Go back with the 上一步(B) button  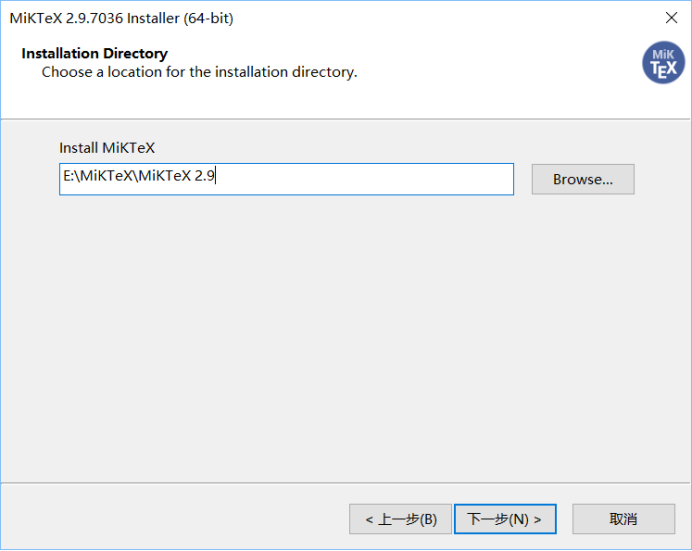pyautogui.click(x=400, y=519)
